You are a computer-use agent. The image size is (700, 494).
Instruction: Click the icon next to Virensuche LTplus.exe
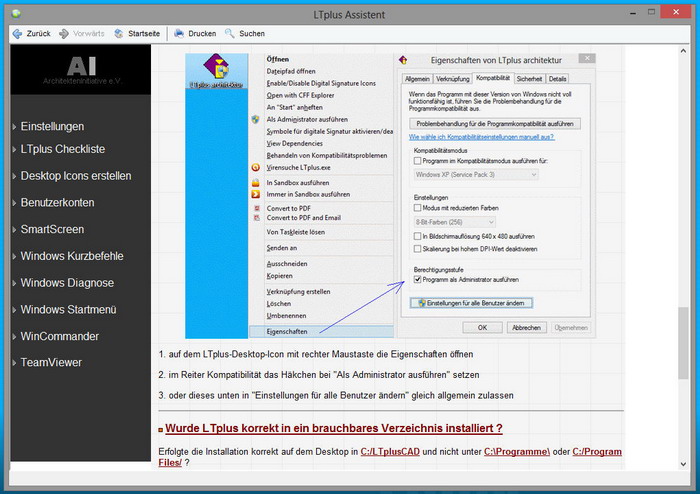pos(255,167)
